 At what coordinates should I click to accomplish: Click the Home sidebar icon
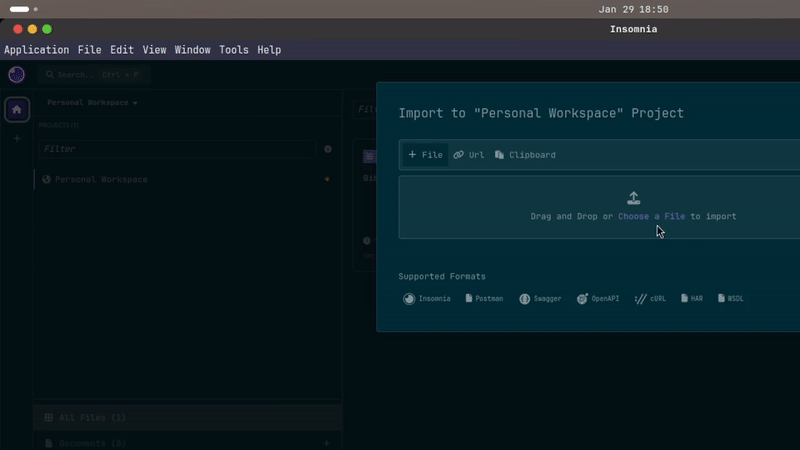[x=17, y=110]
